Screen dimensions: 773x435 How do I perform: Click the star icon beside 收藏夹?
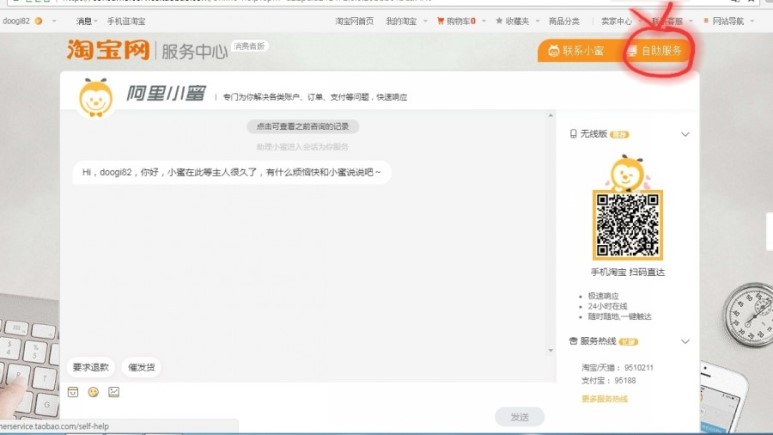tap(499, 21)
